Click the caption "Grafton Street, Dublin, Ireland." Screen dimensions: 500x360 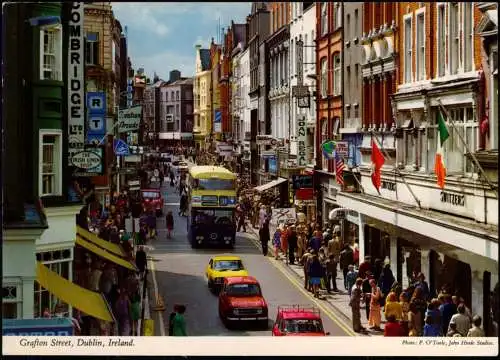77,343
